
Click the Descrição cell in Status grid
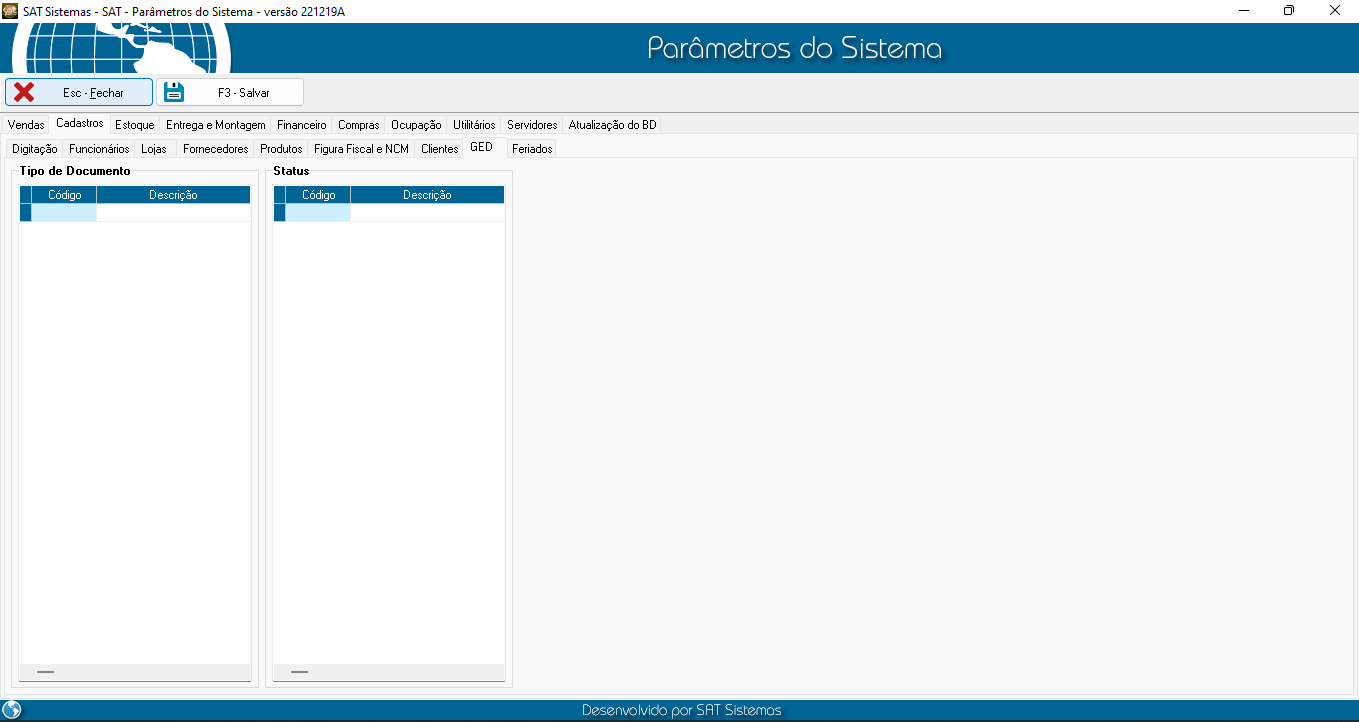[427, 213]
